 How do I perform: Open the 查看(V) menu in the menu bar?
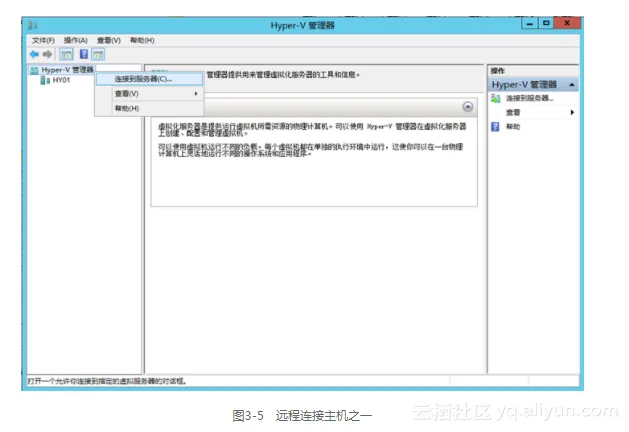[x=109, y=40]
